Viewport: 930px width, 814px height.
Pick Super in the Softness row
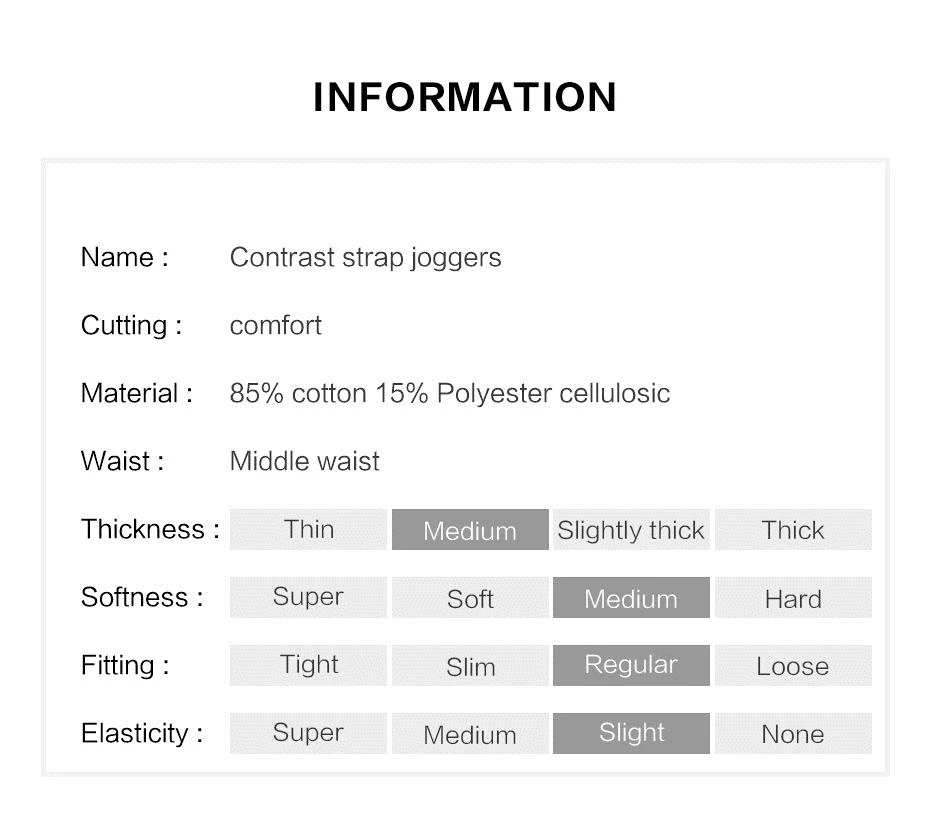point(308,597)
